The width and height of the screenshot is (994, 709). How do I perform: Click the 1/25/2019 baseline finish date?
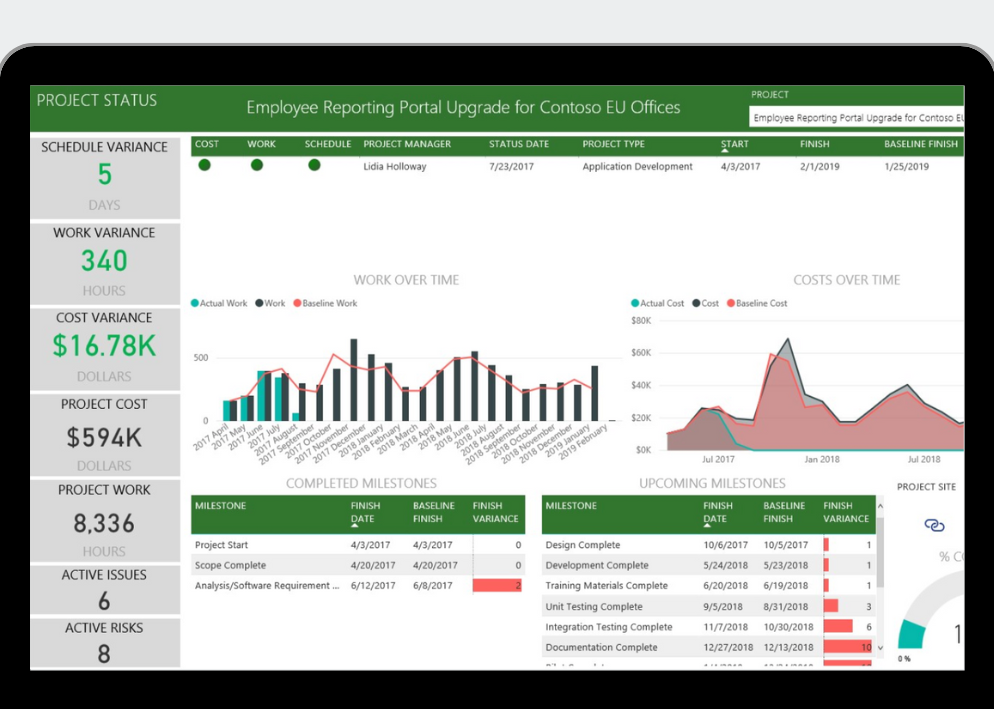(907, 166)
